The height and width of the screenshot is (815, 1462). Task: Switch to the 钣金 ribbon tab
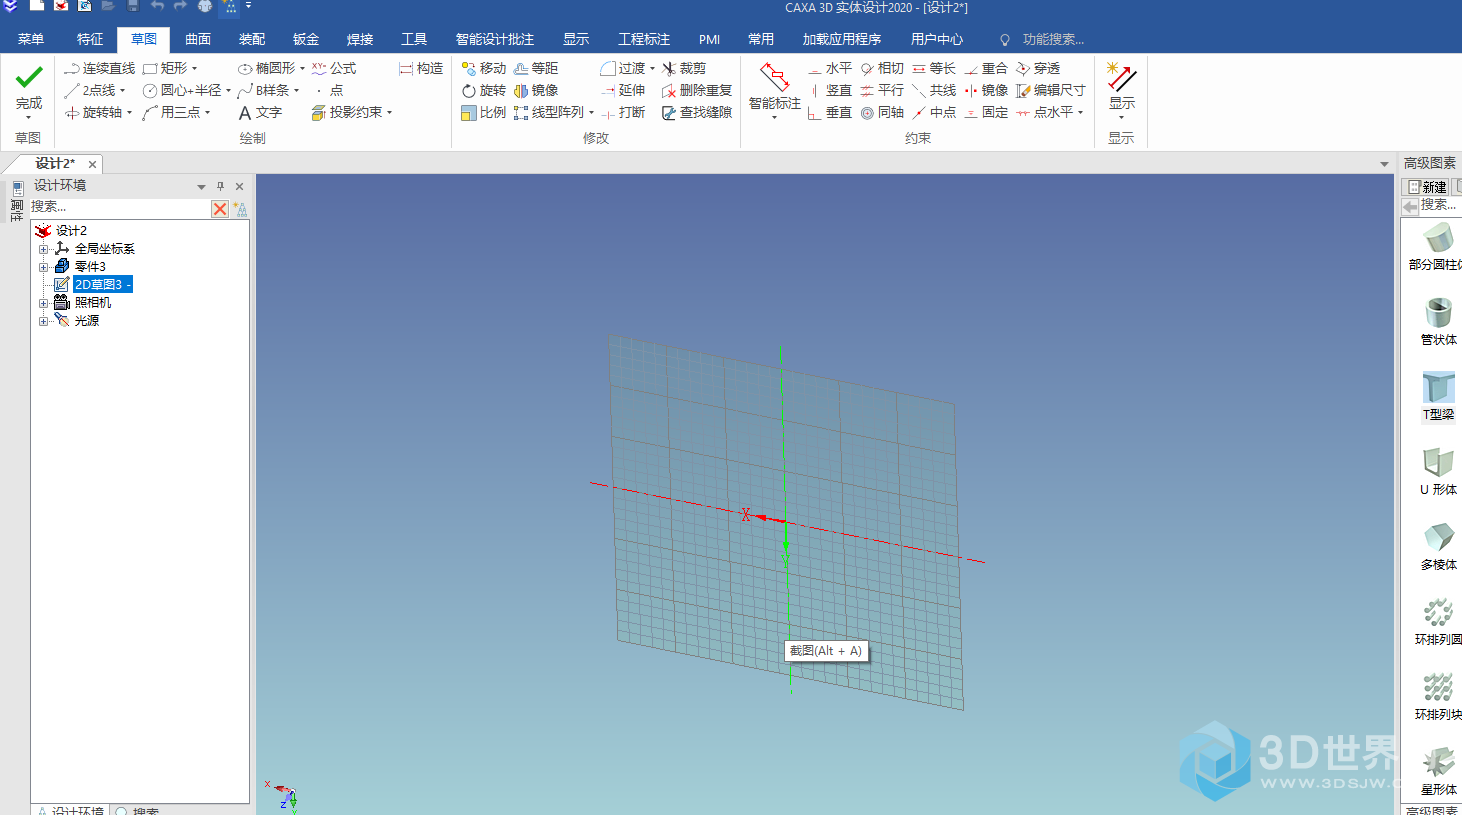pos(306,39)
